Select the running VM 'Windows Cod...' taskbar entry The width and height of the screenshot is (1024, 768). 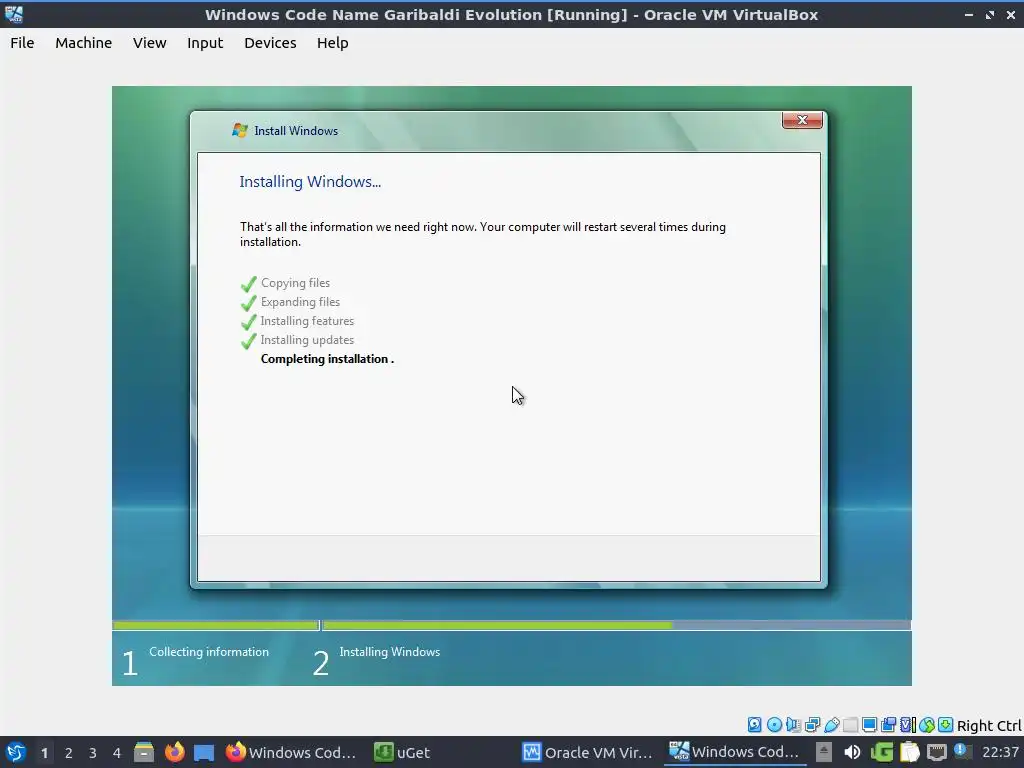[x=735, y=752]
